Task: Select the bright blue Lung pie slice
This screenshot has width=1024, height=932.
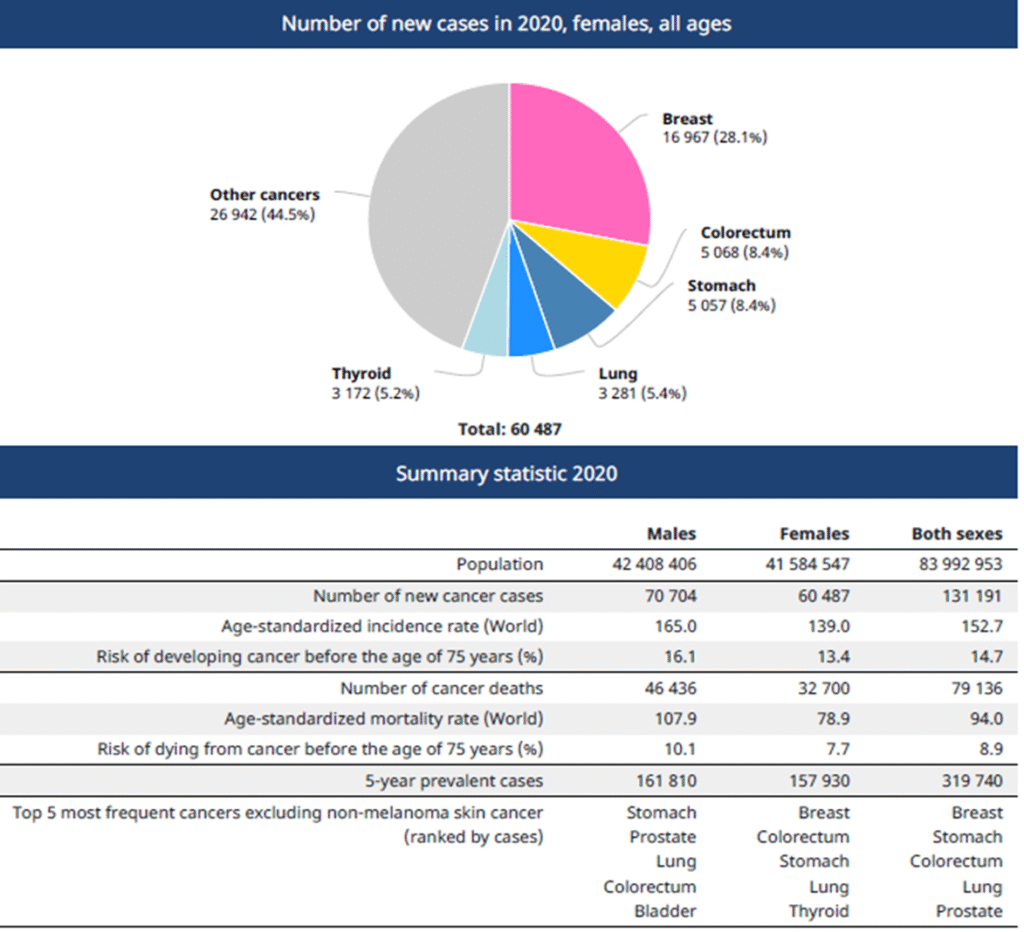Action: (529, 337)
